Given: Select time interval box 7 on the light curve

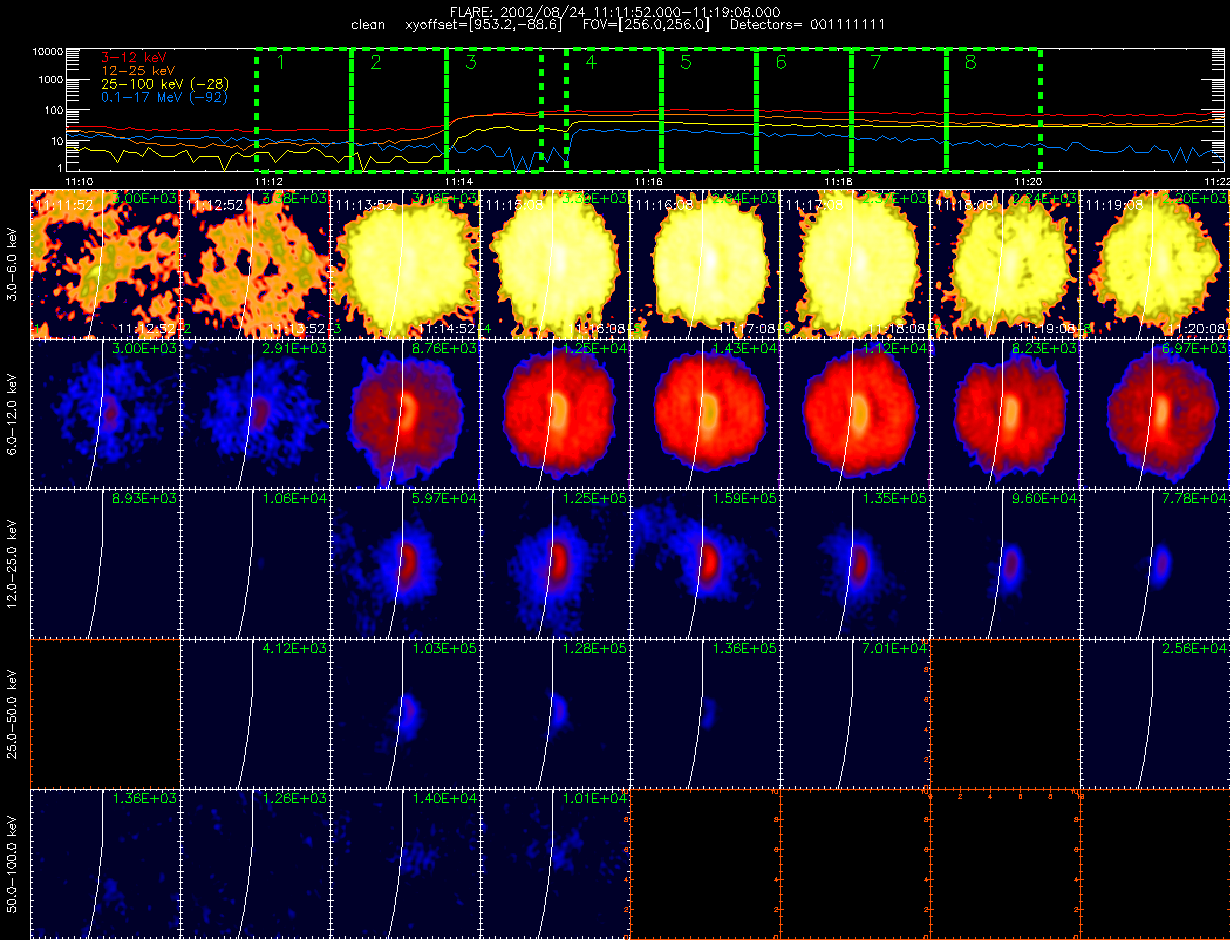Looking at the screenshot, I should click(898, 110).
